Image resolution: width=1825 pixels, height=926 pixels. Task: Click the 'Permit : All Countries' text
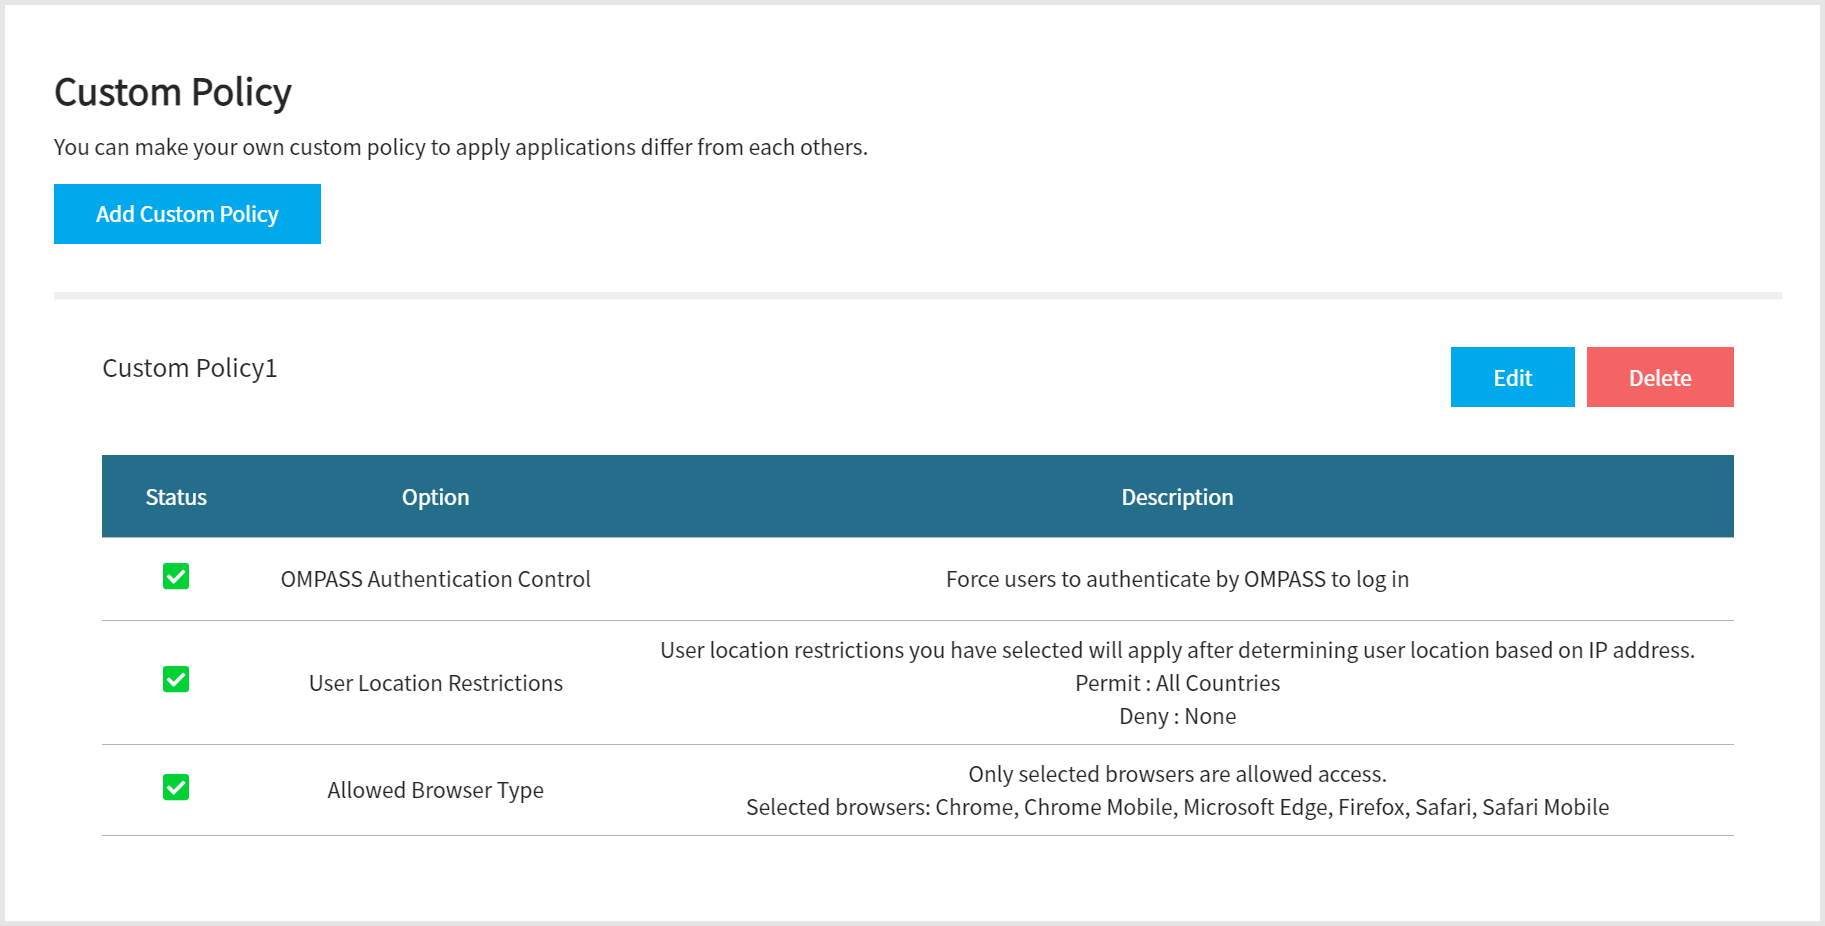click(x=1177, y=683)
